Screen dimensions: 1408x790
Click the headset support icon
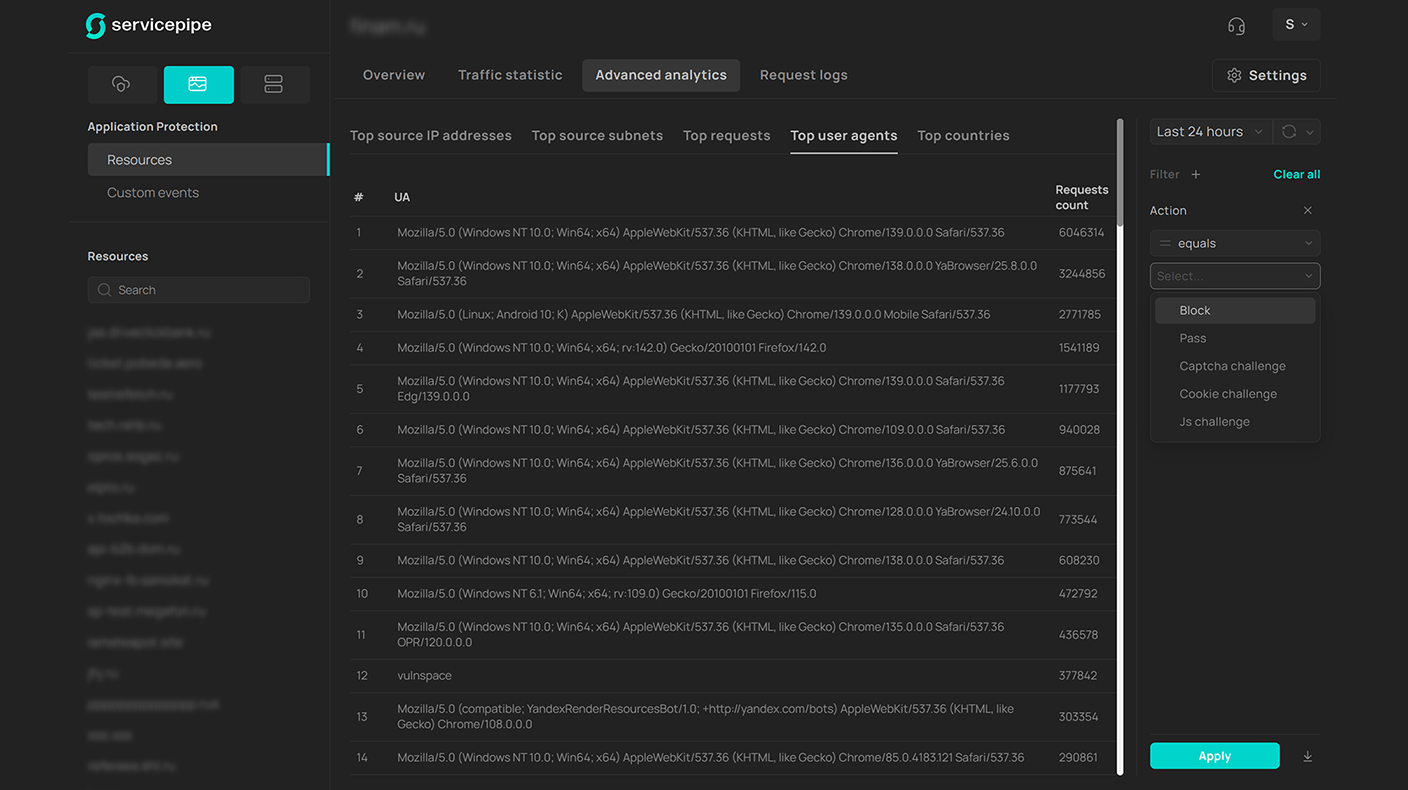click(x=1236, y=26)
